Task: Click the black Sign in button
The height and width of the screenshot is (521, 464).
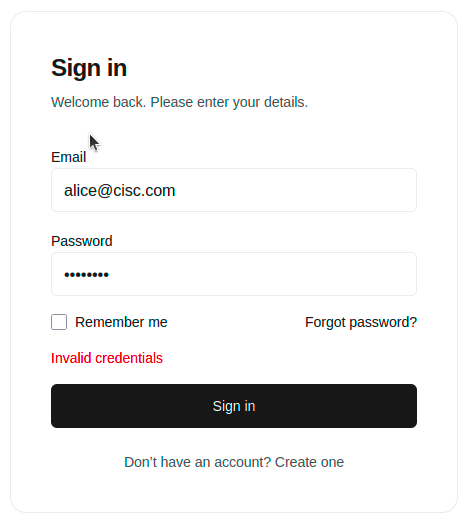Action: (234, 406)
